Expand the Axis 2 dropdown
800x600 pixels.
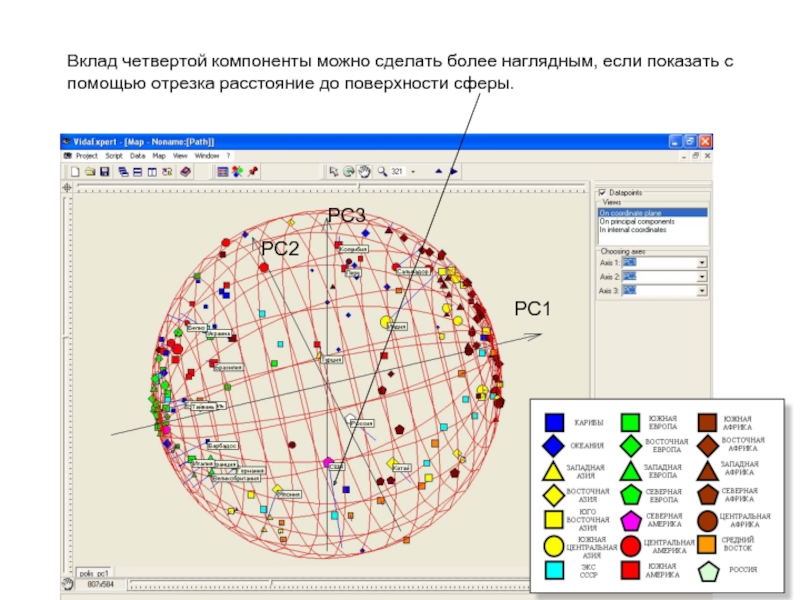[702, 277]
